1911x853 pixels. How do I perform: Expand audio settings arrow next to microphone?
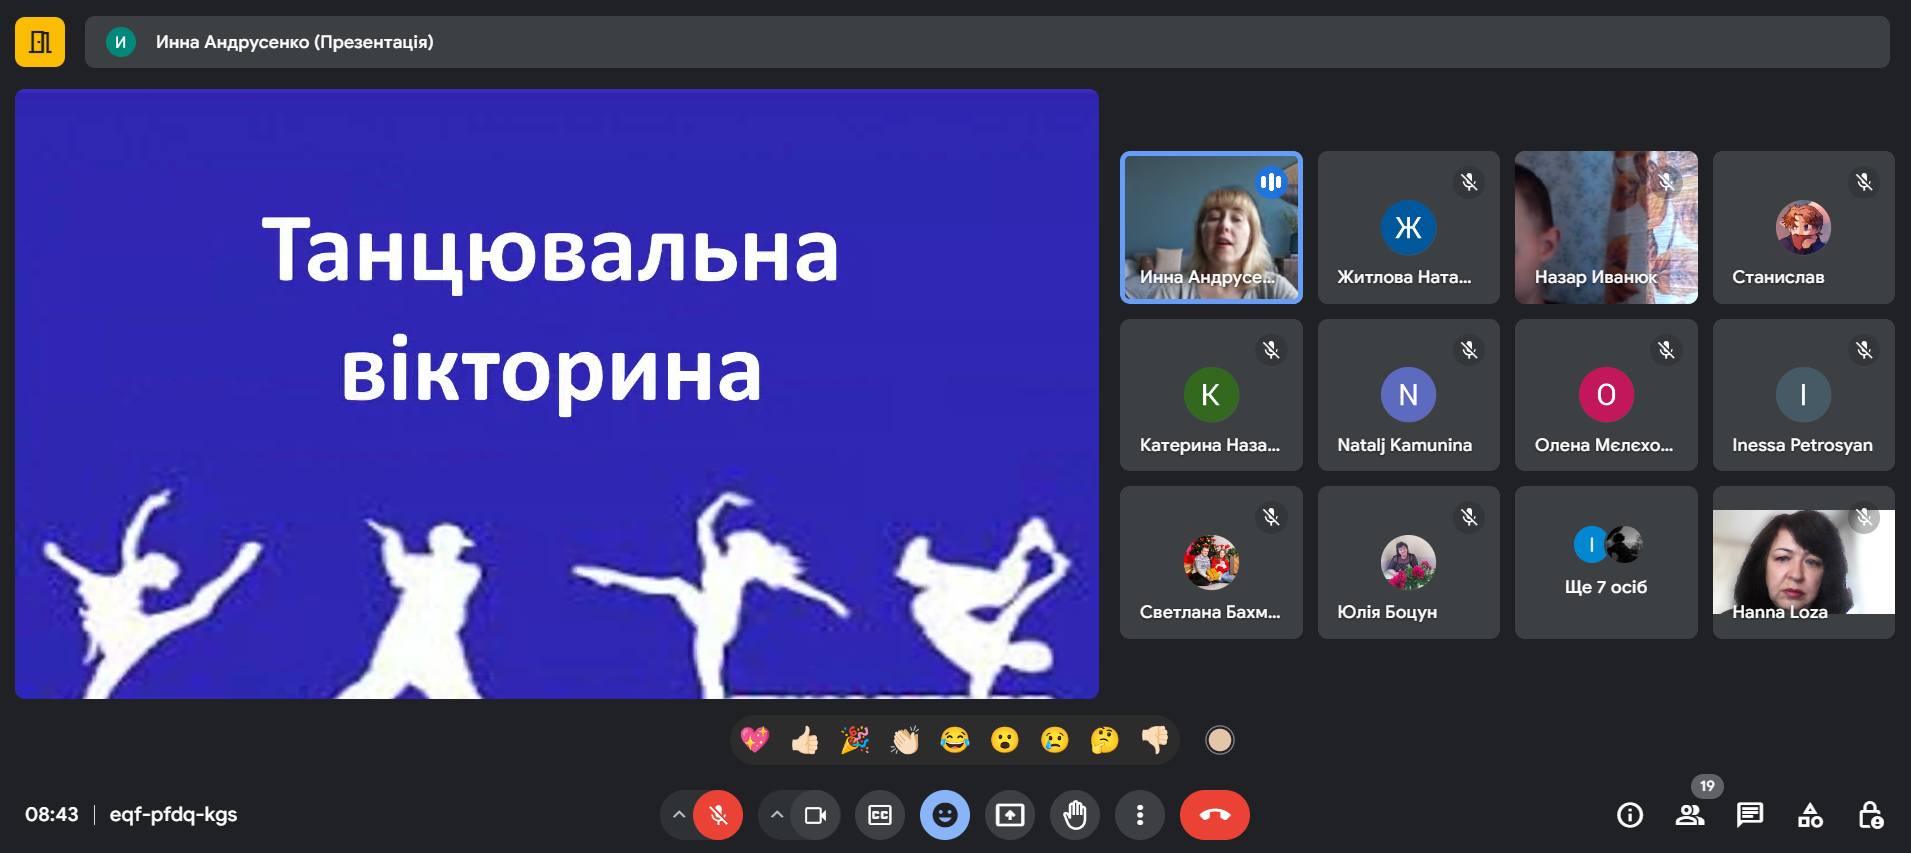point(679,815)
